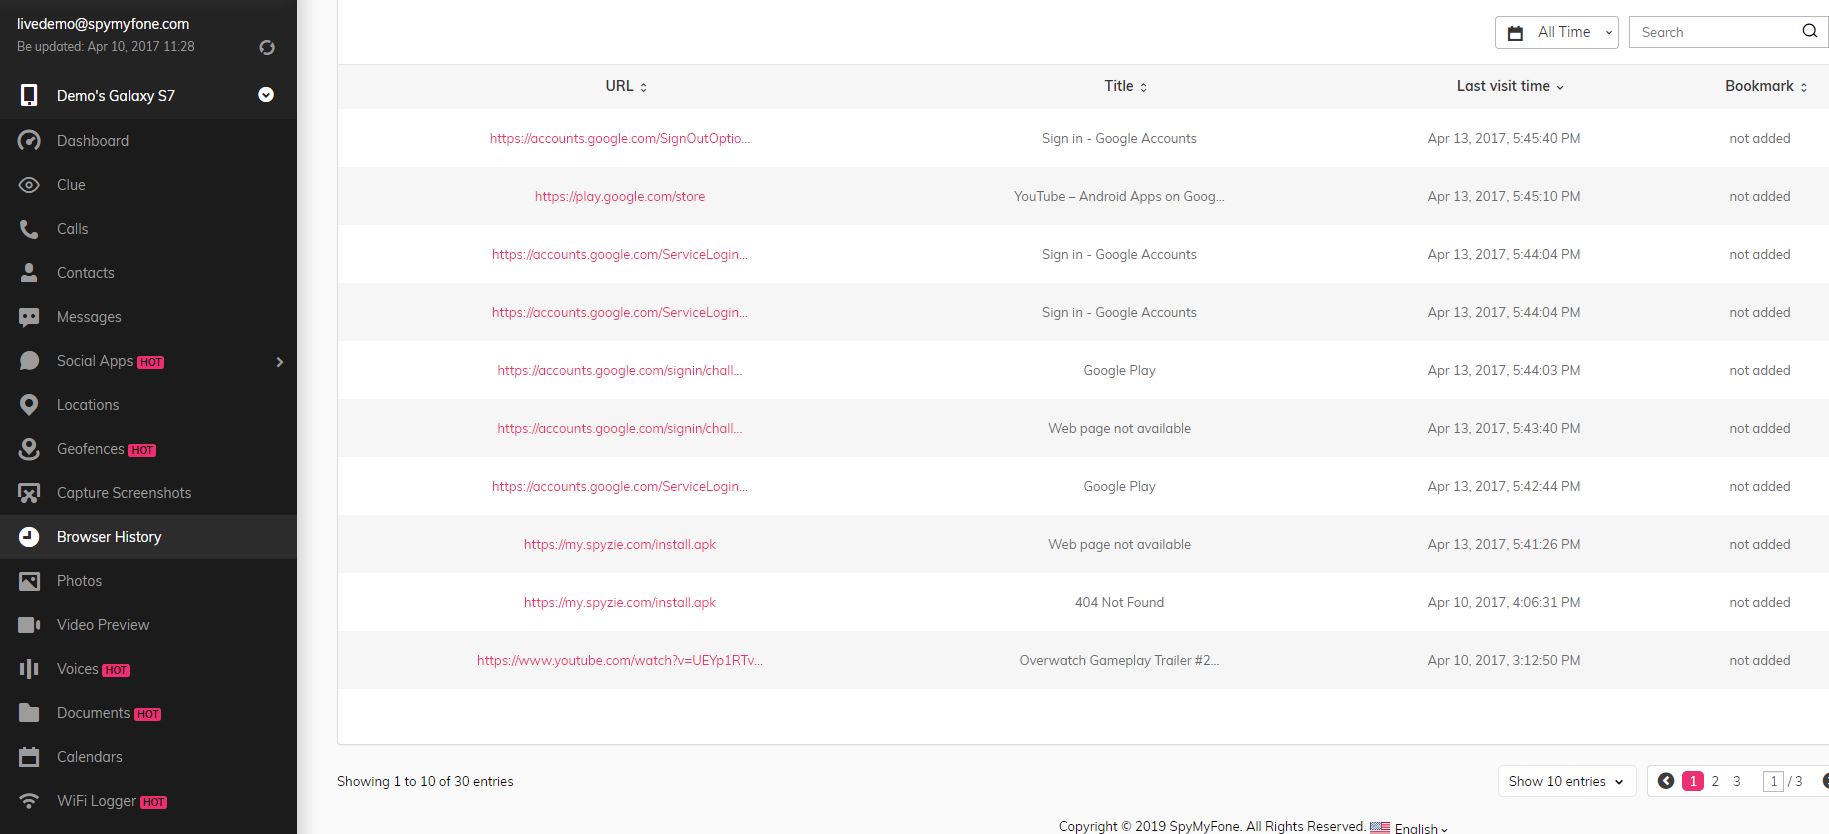
Task: Click the US flag language icon
Action: click(x=1379, y=828)
